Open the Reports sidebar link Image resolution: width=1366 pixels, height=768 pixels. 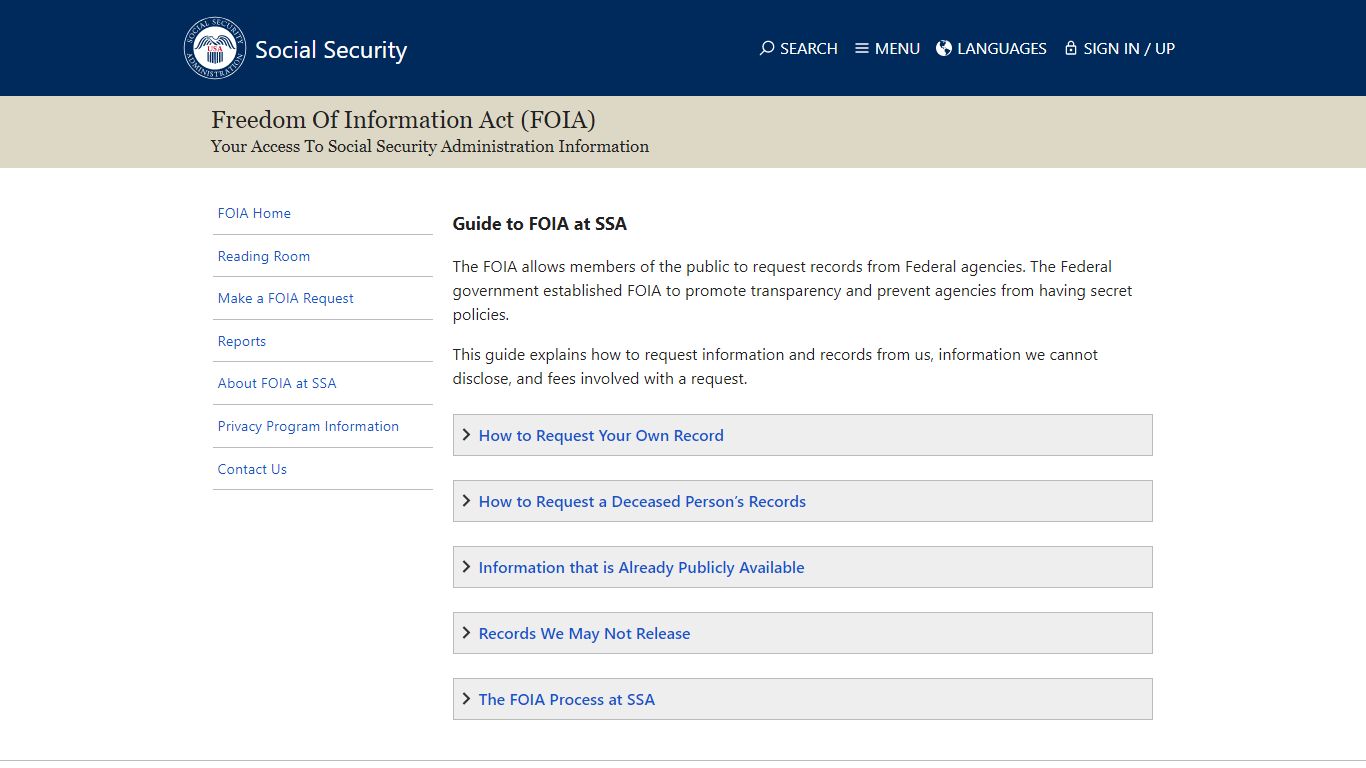coord(242,341)
